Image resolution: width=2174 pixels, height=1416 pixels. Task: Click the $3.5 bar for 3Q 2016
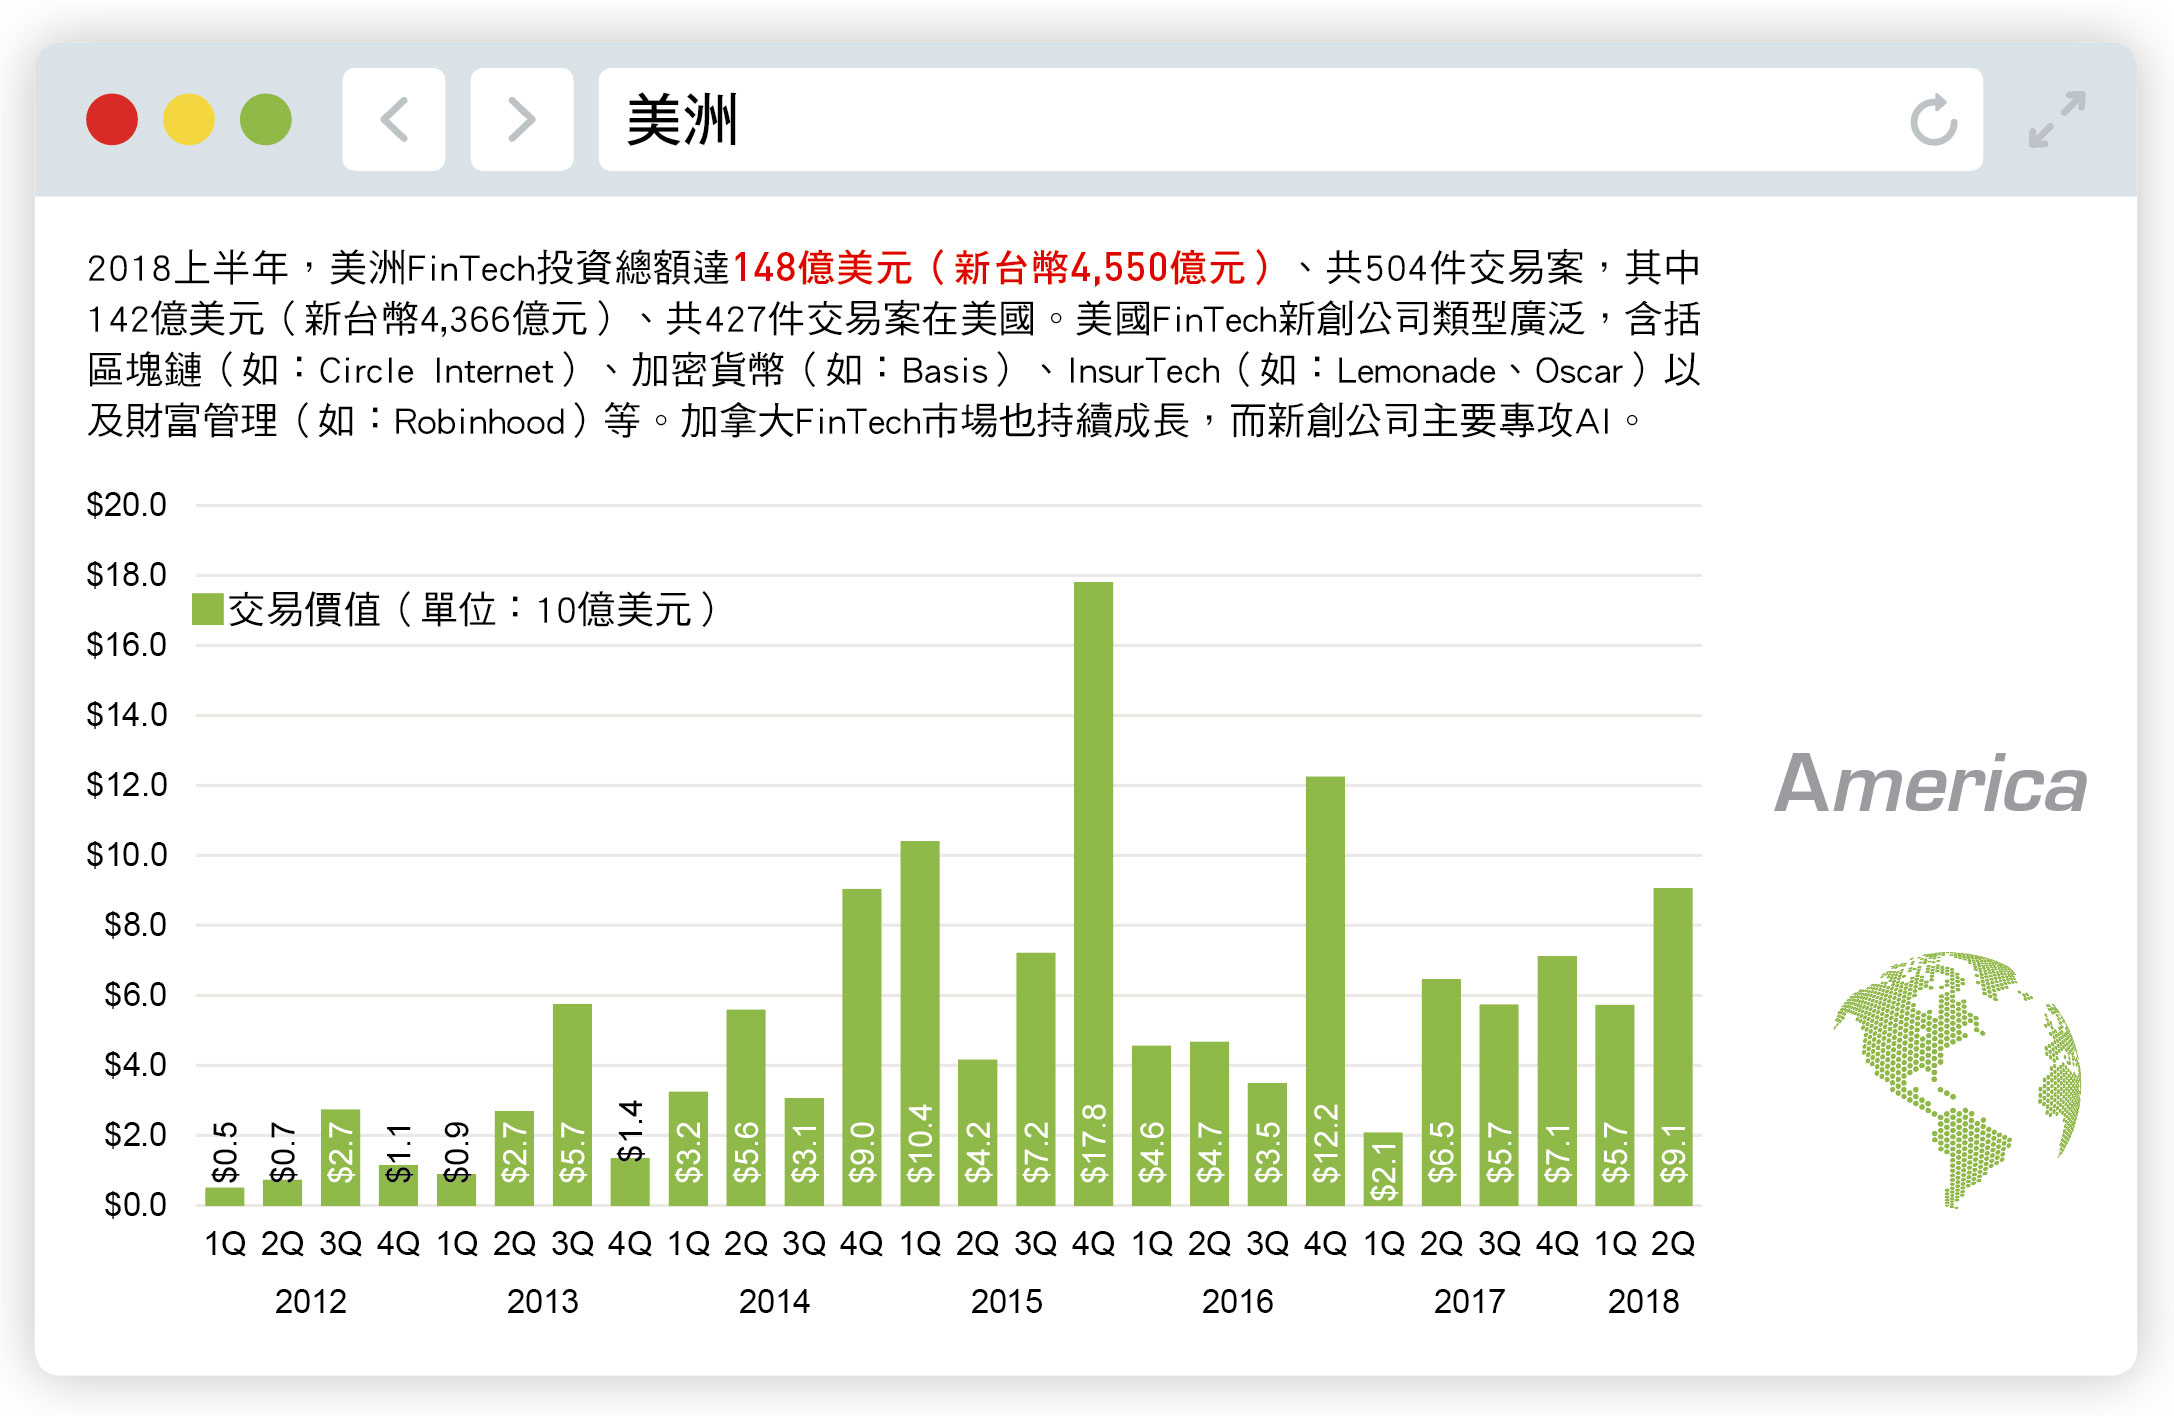tap(1267, 1144)
